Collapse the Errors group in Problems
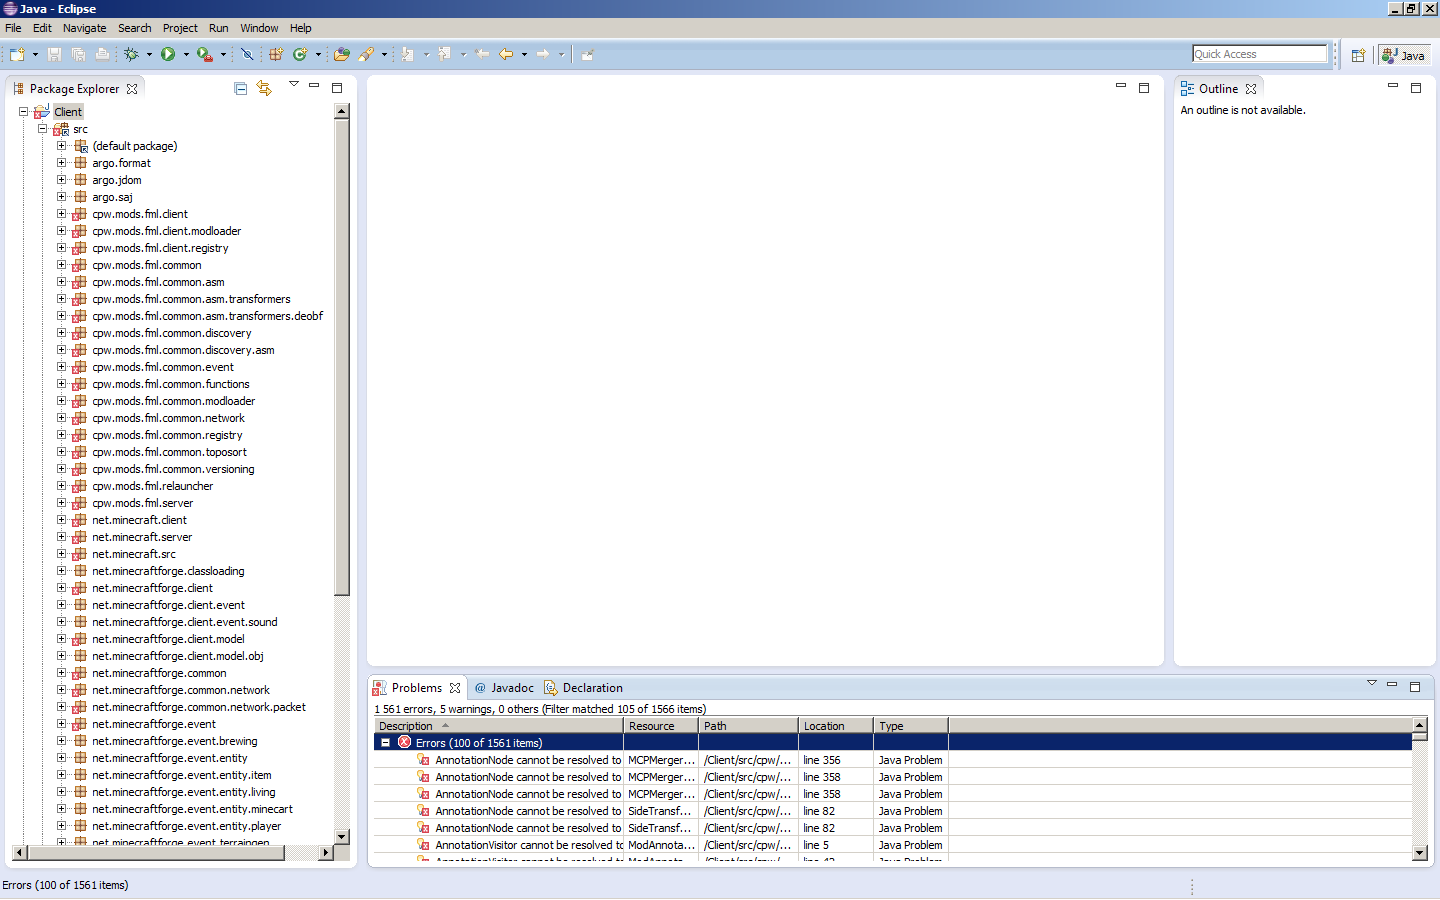1440x900 pixels. (x=384, y=743)
